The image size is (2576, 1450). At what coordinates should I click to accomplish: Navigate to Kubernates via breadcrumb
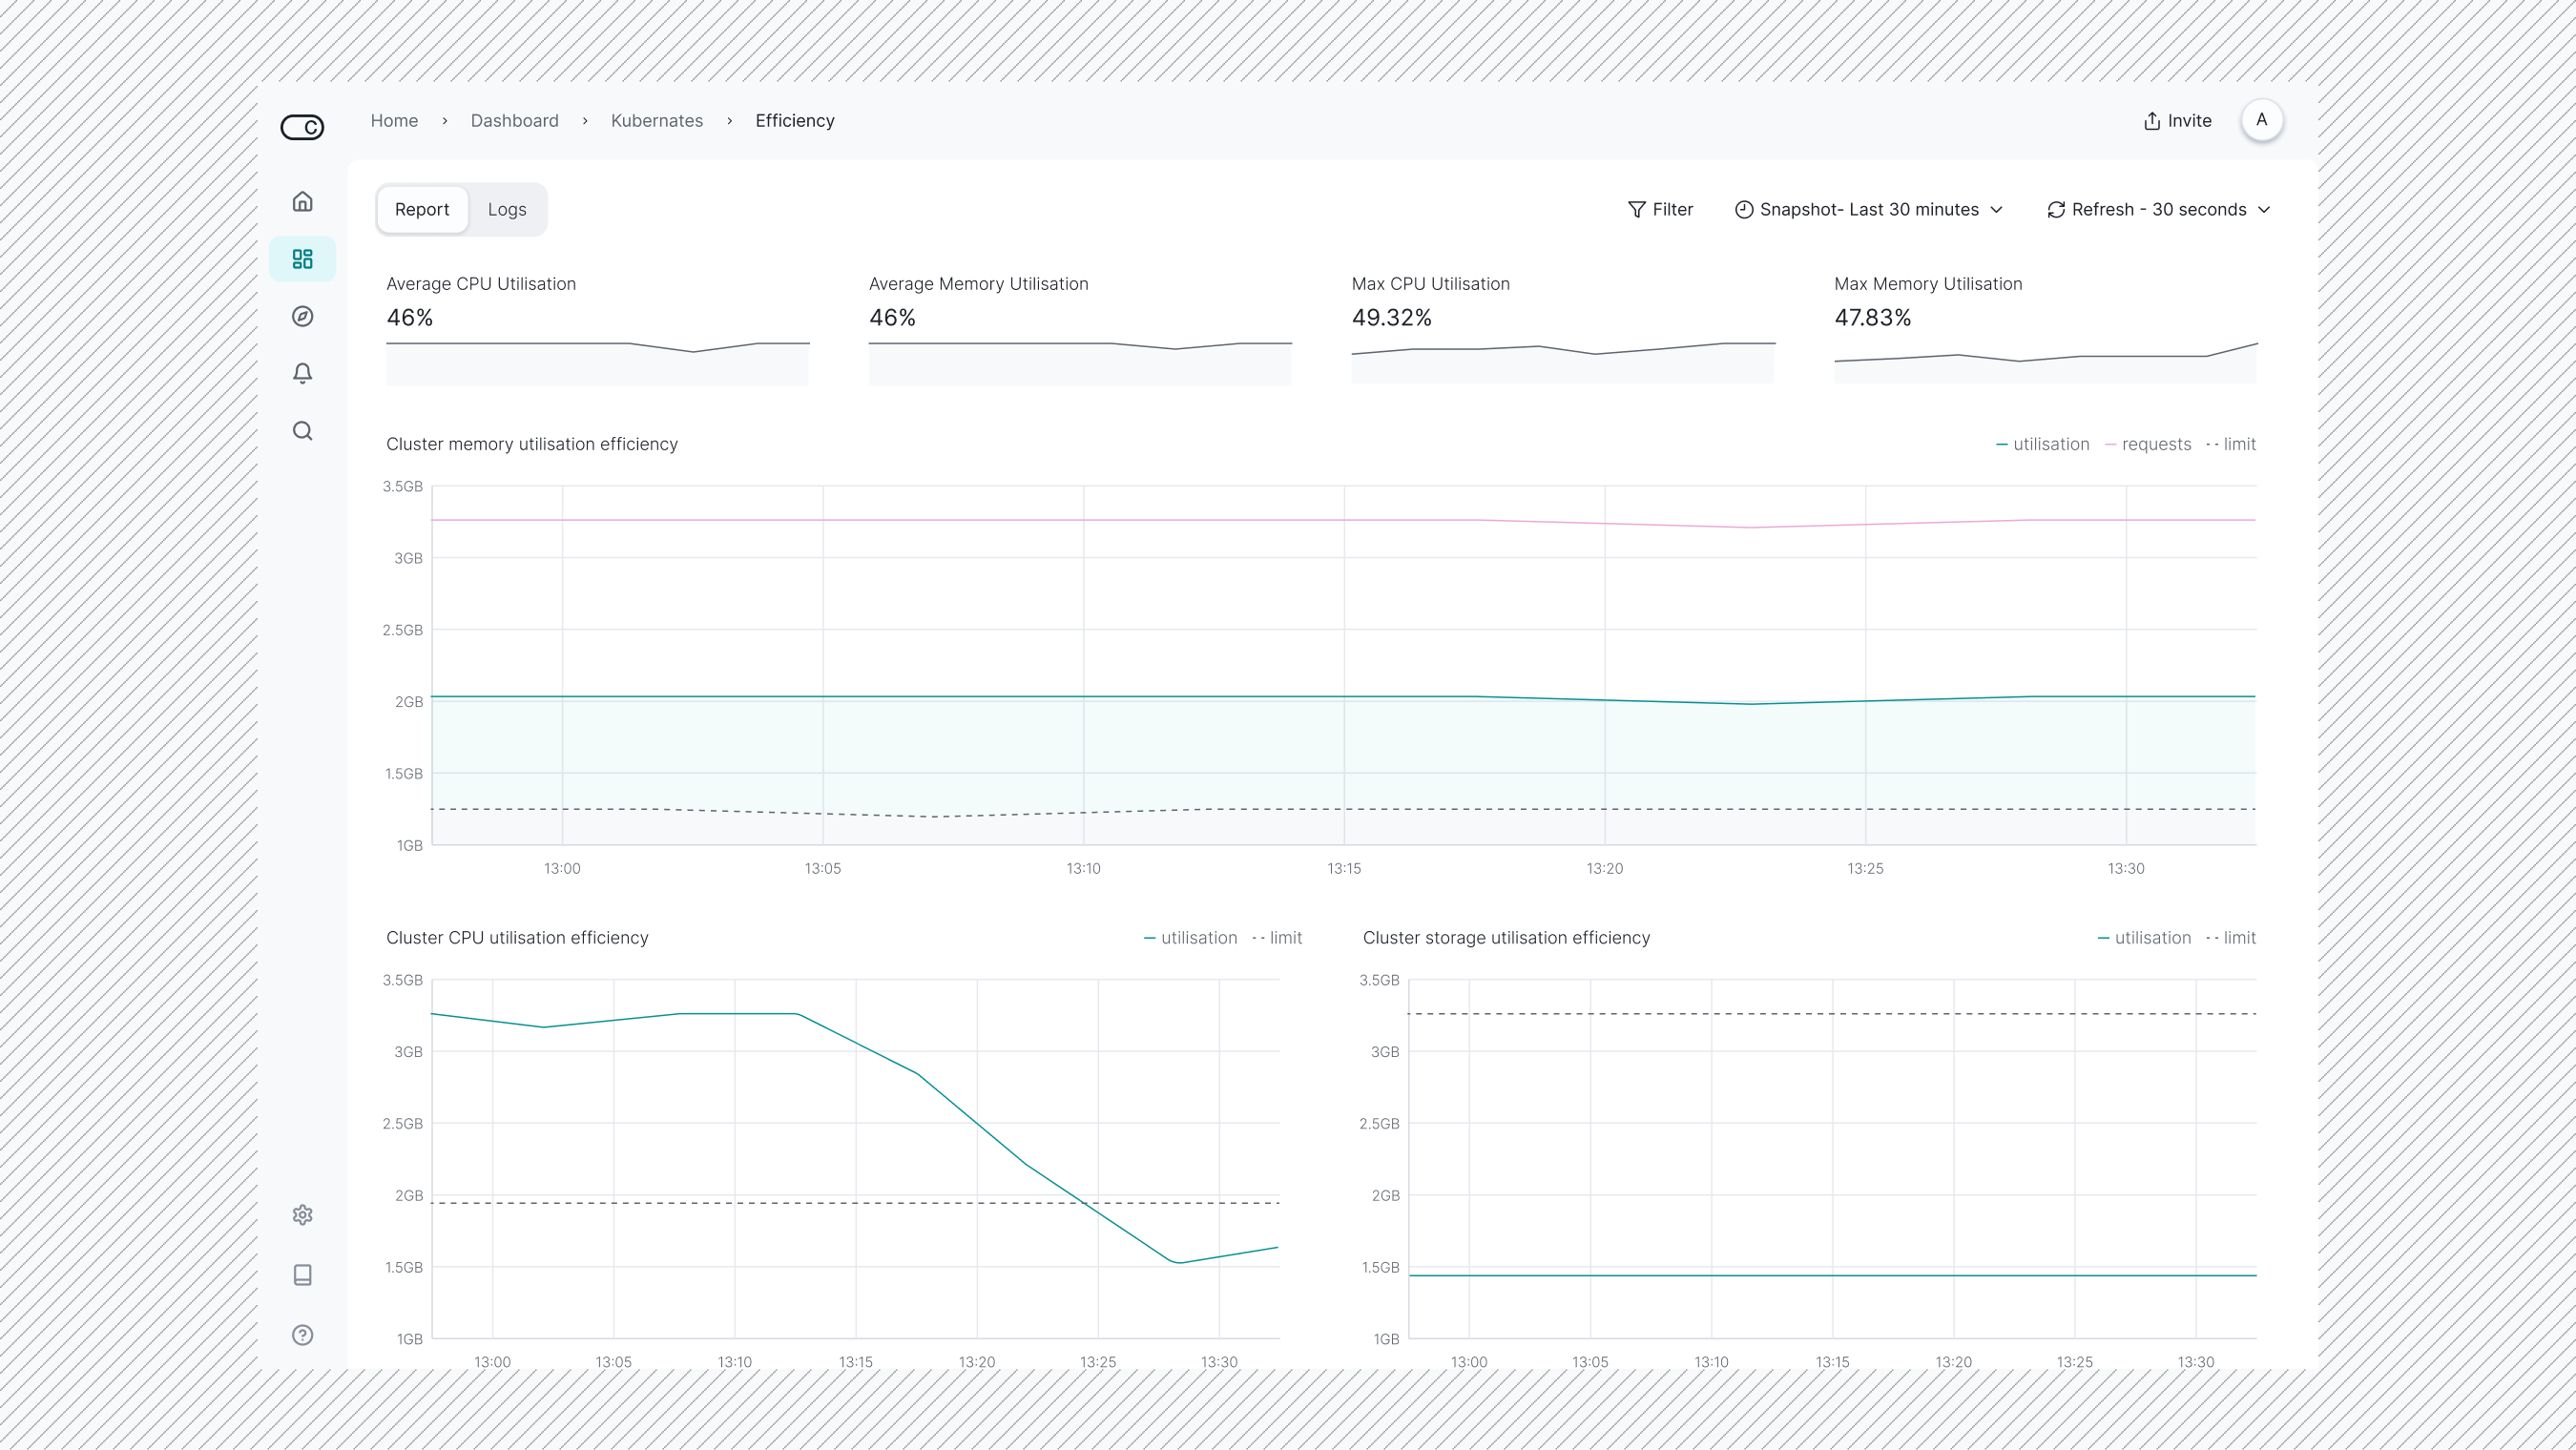pos(657,120)
